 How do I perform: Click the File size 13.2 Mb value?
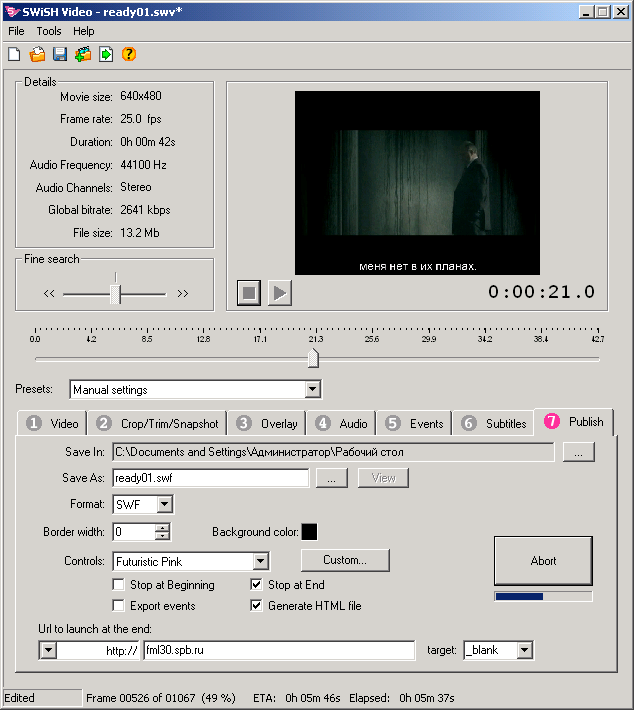[x=139, y=233]
